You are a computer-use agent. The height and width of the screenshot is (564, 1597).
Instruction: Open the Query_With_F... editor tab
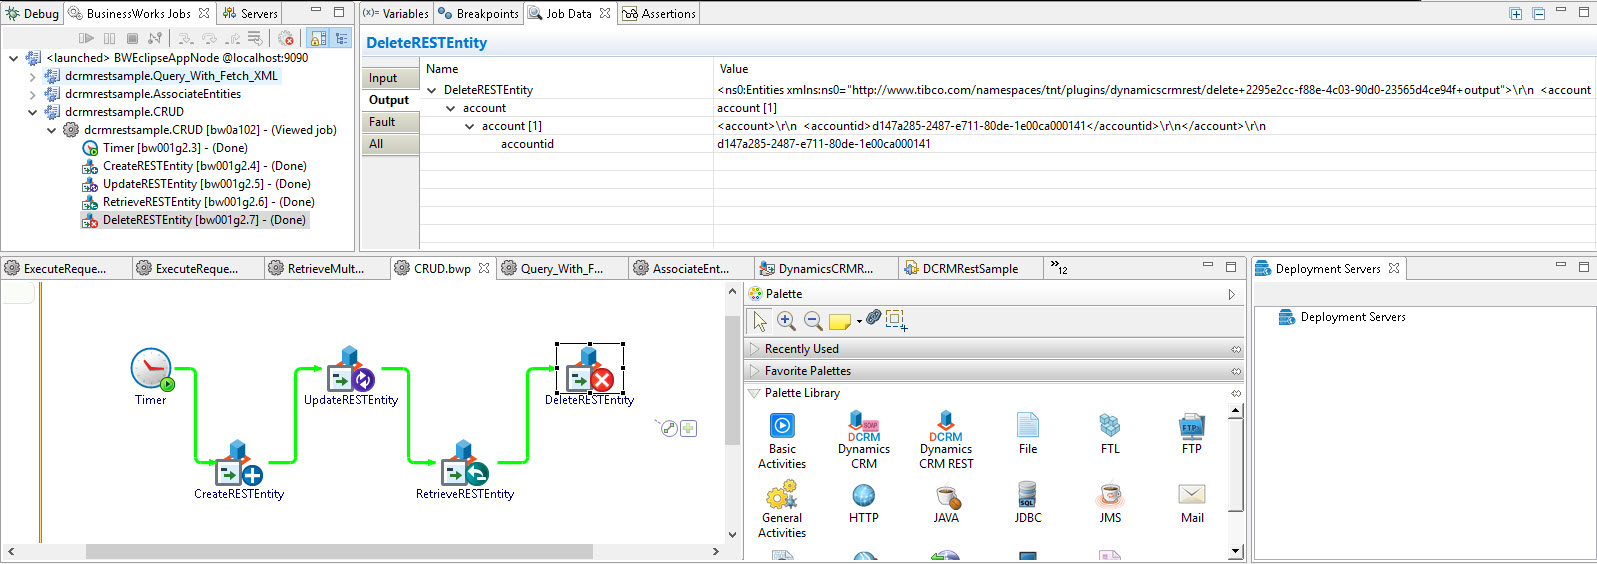(x=562, y=268)
